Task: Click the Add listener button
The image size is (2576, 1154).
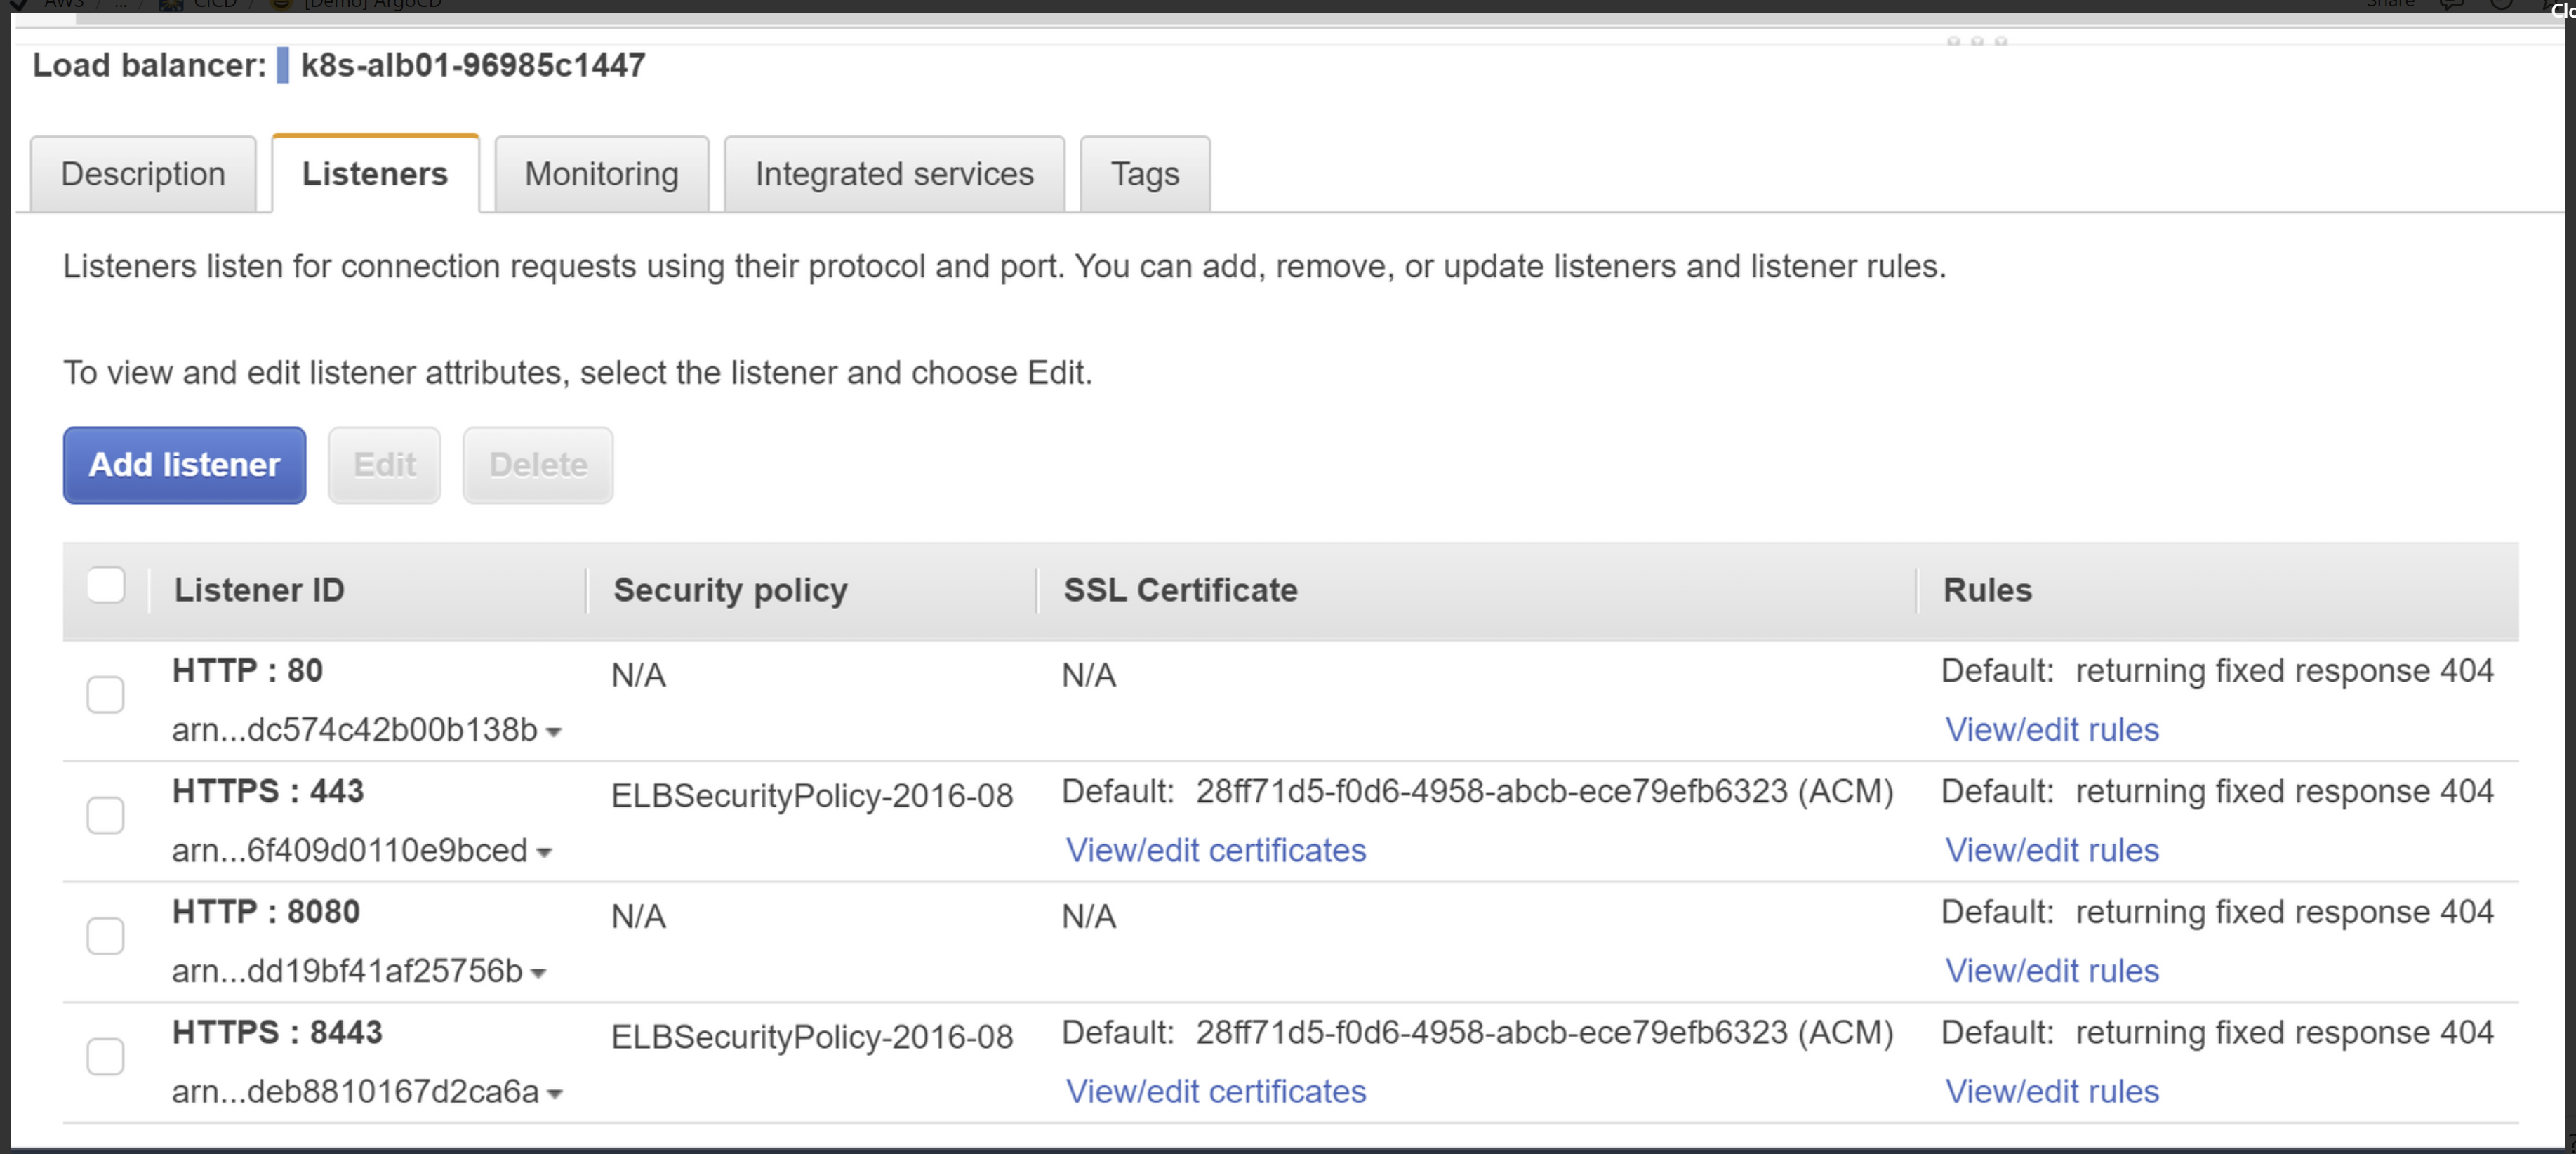Action: point(184,465)
